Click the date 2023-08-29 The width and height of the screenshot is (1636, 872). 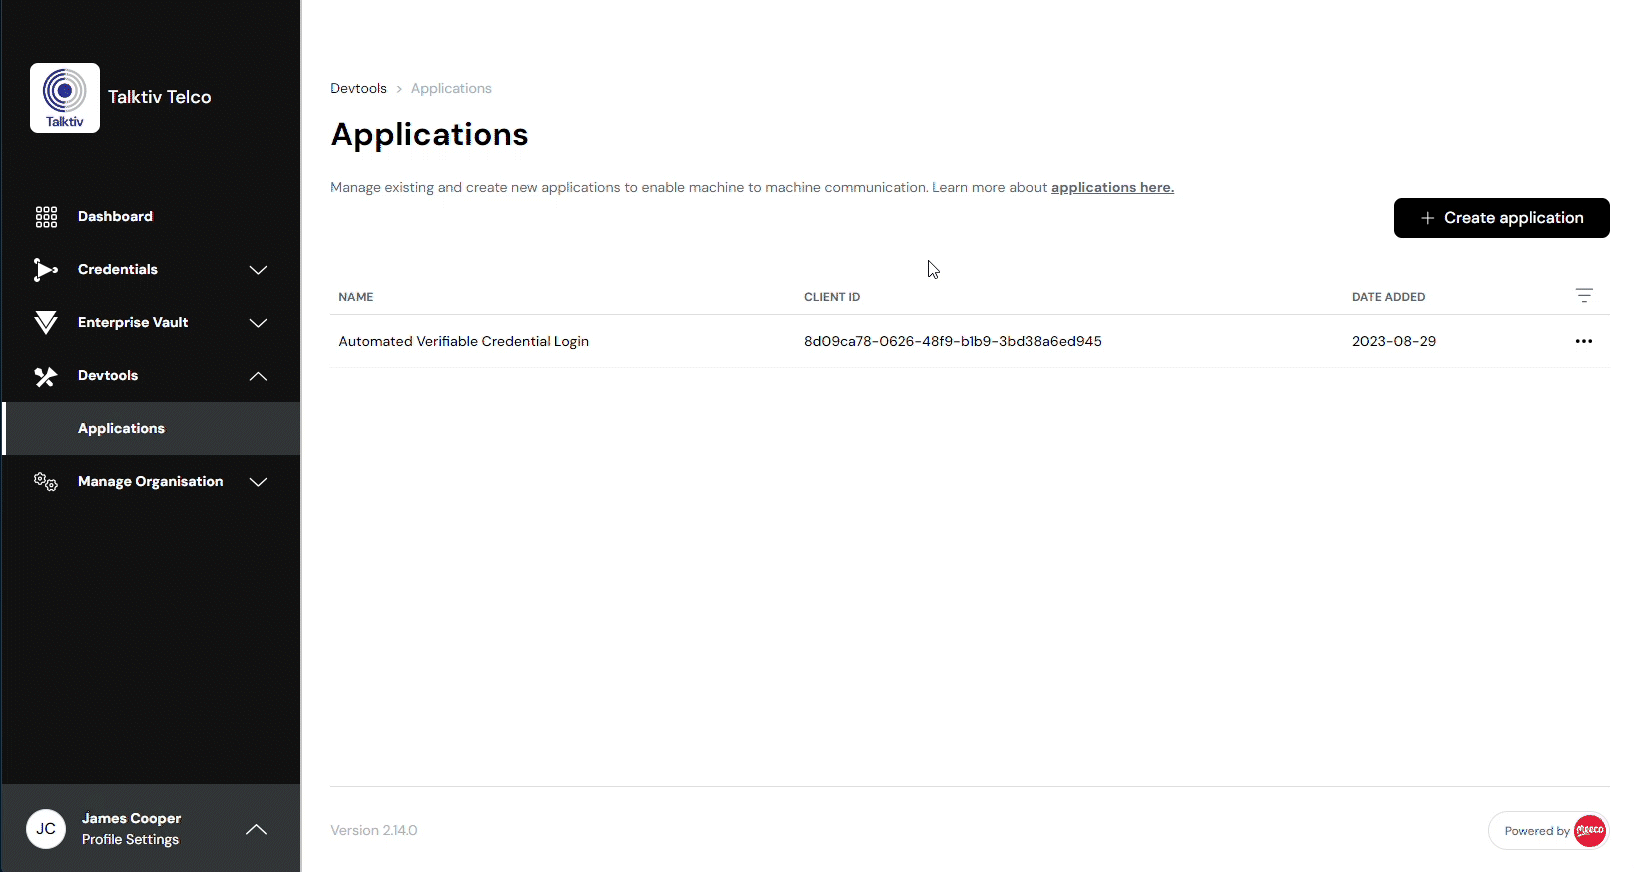pos(1393,341)
